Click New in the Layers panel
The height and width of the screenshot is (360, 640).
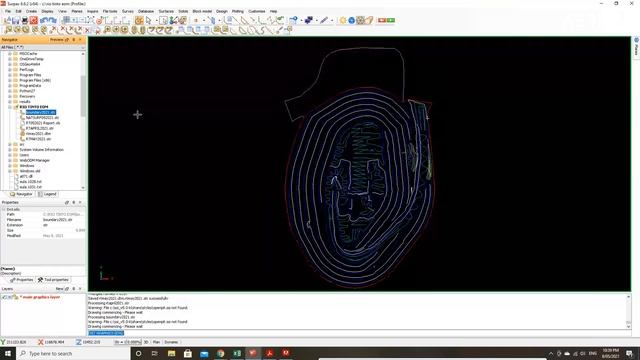coord(60,289)
